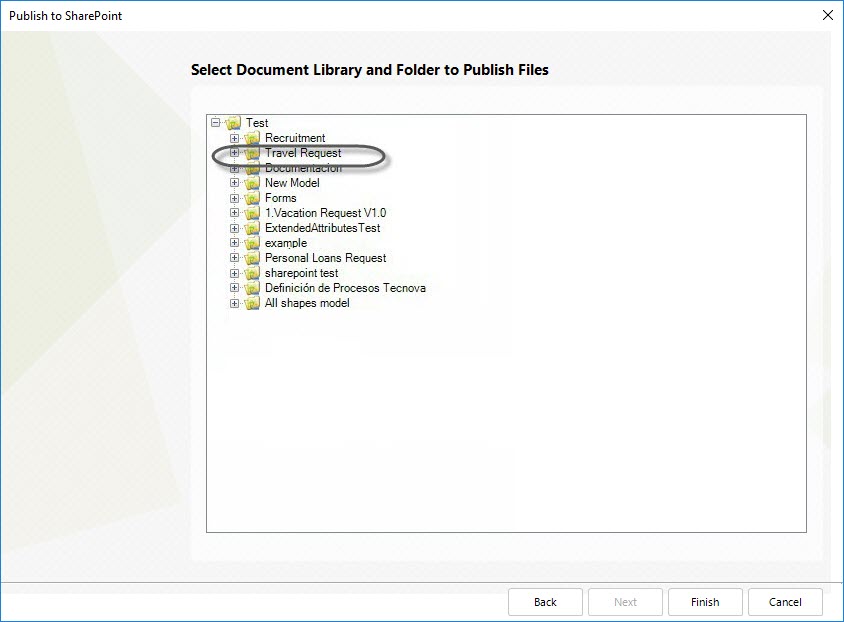Expand the ExtendedAttributesTest folder node

(234, 228)
